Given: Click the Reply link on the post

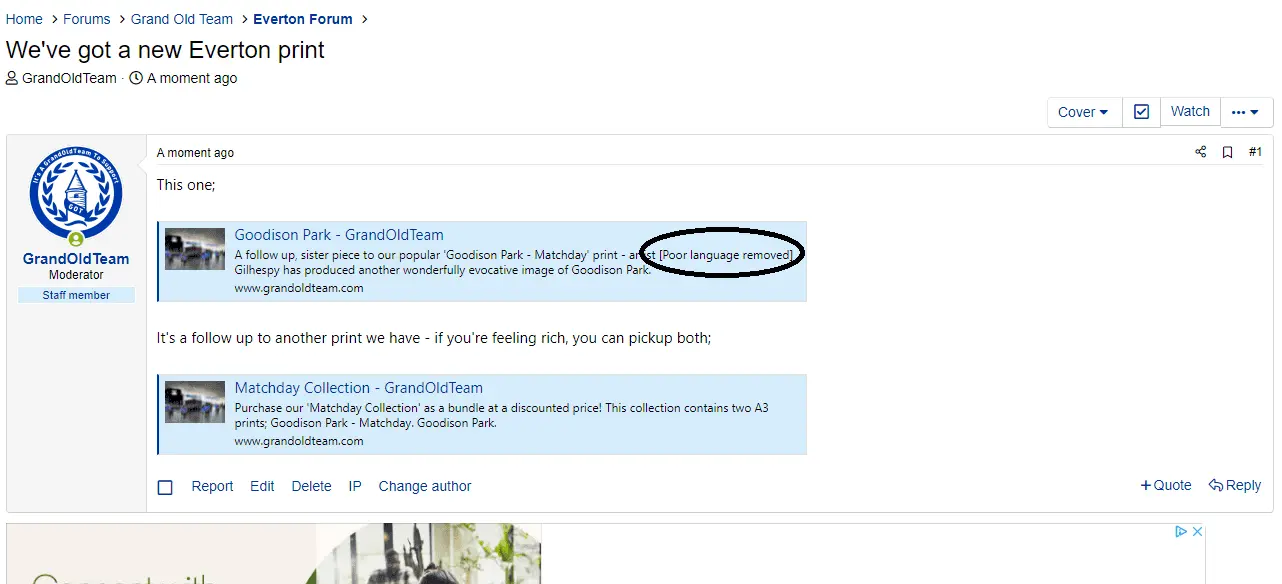Looking at the screenshot, I should pyautogui.click(x=1235, y=485).
